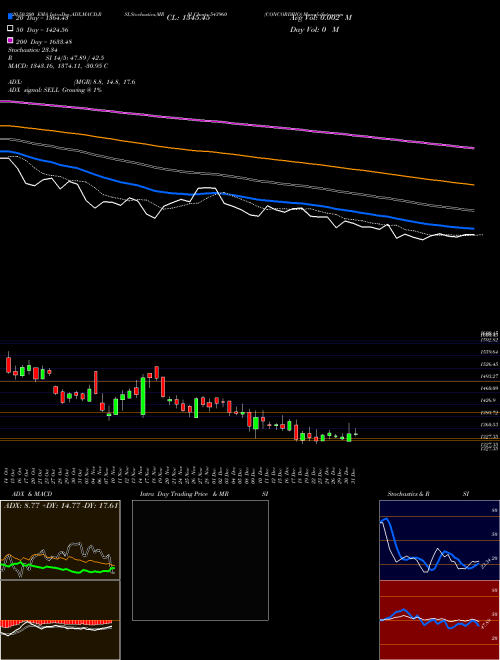This screenshot has width=500, height=660.
Task: Click the ADX (MGR) 8.8, 14.8, 17.6 line
Action: [72, 82]
